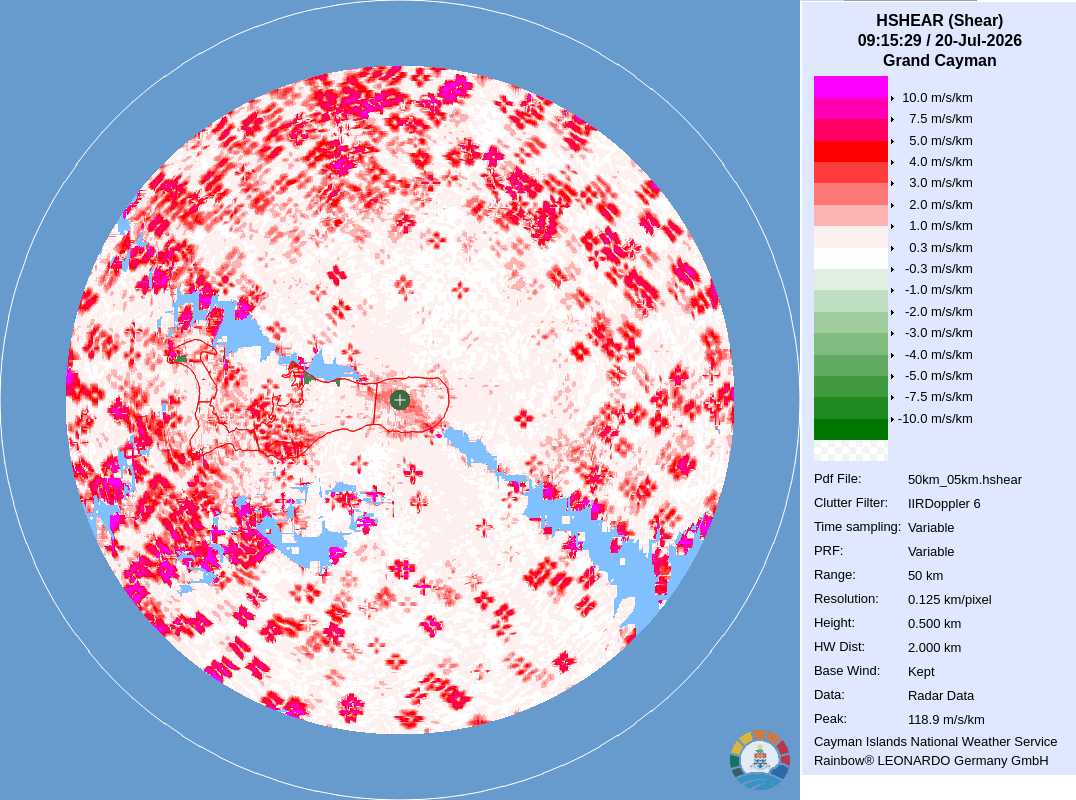The width and height of the screenshot is (1076, 800).
Task: Click the 50km_05km.hshear file name
Action: (x=964, y=480)
